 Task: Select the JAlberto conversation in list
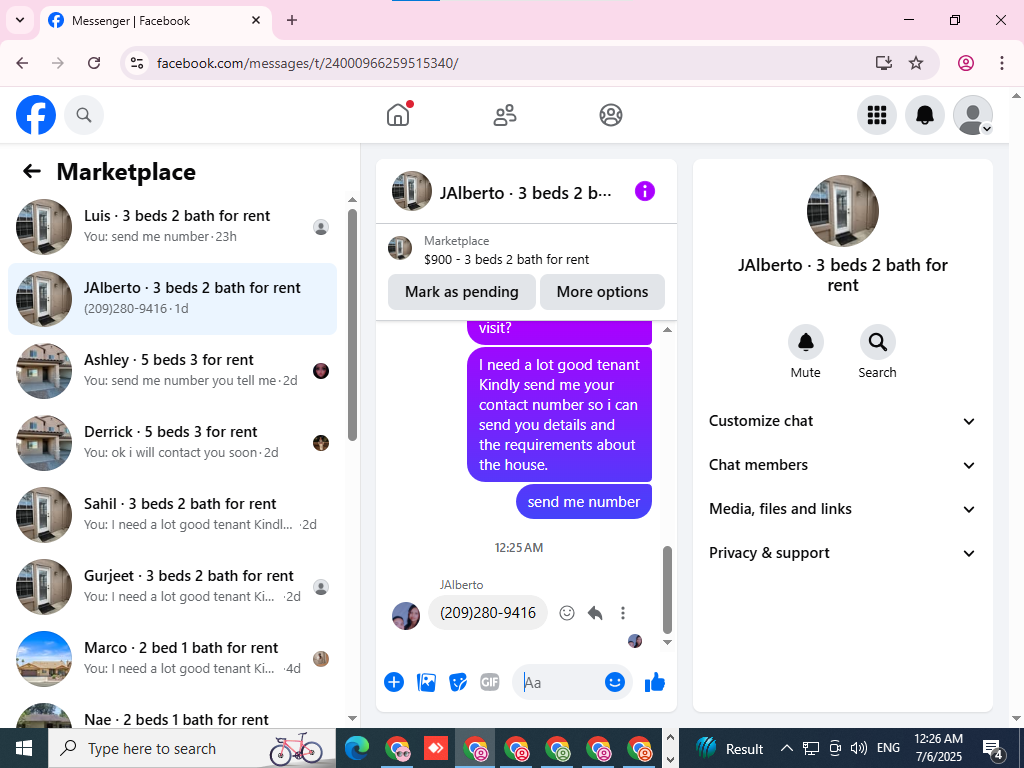[172, 299]
